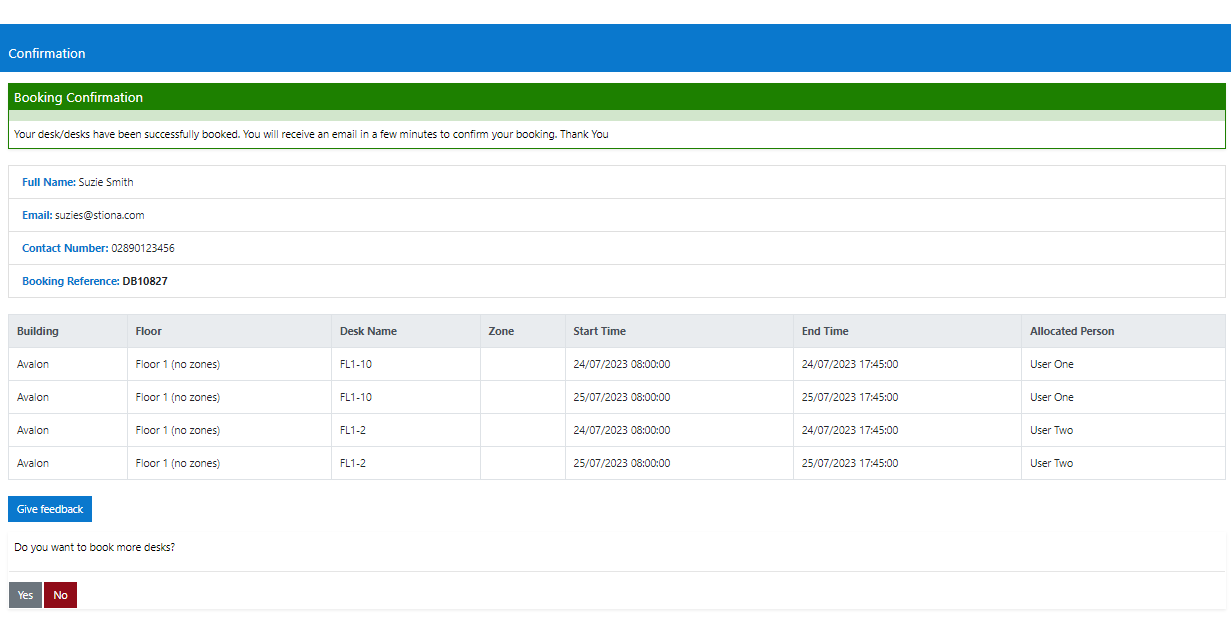Click the Allocated Person column header
1231x641 pixels.
pos(1072,331)
